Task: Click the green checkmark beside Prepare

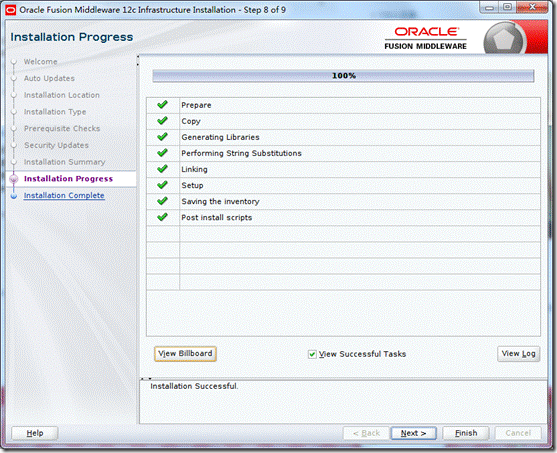Action: [x=162, y=104]
